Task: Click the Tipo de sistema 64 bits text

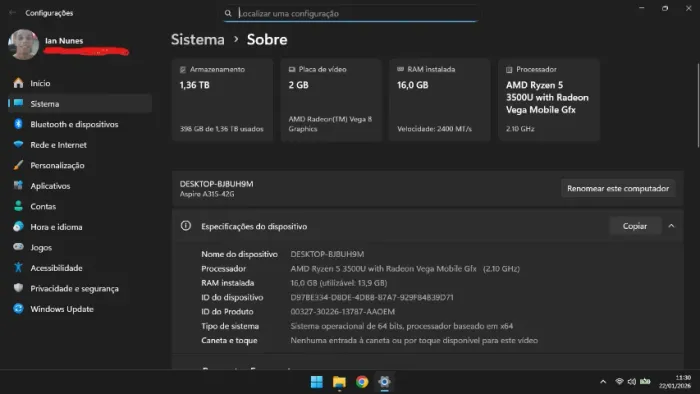Action: click(402, 326)
